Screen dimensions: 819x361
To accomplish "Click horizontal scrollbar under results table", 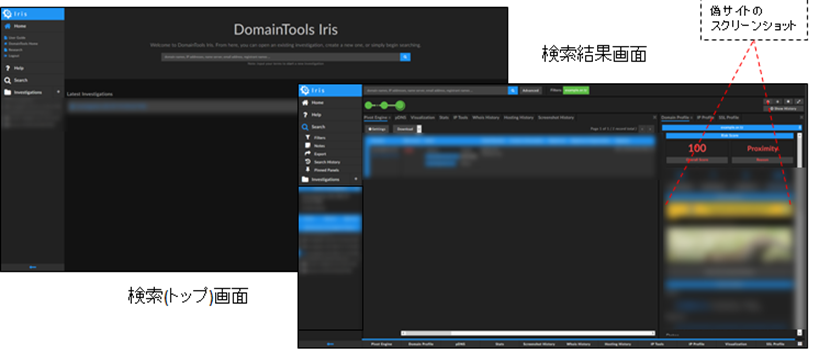I will coord(528,333).
